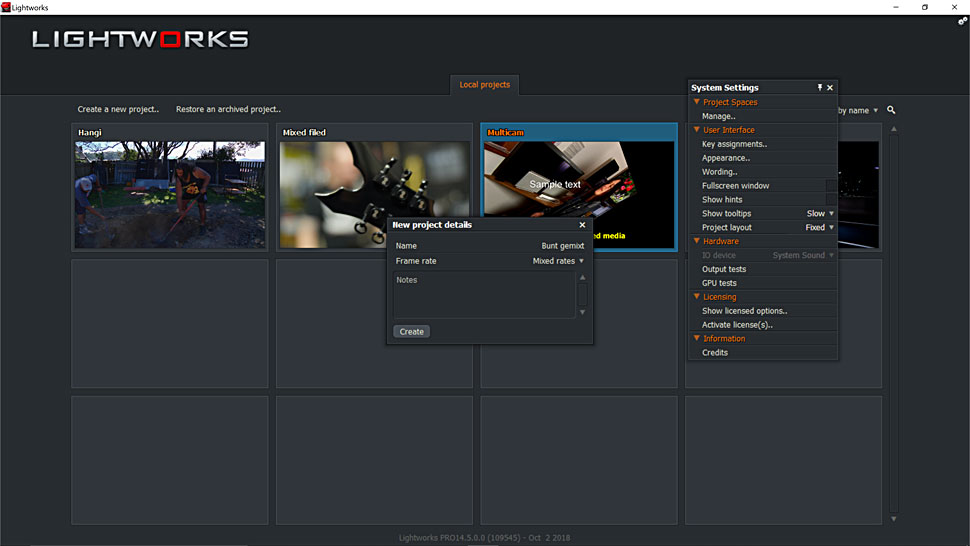This screenshot has height=546, width=970.
Task: Click into the Notes text area
Action: click(x=484, y=296)
